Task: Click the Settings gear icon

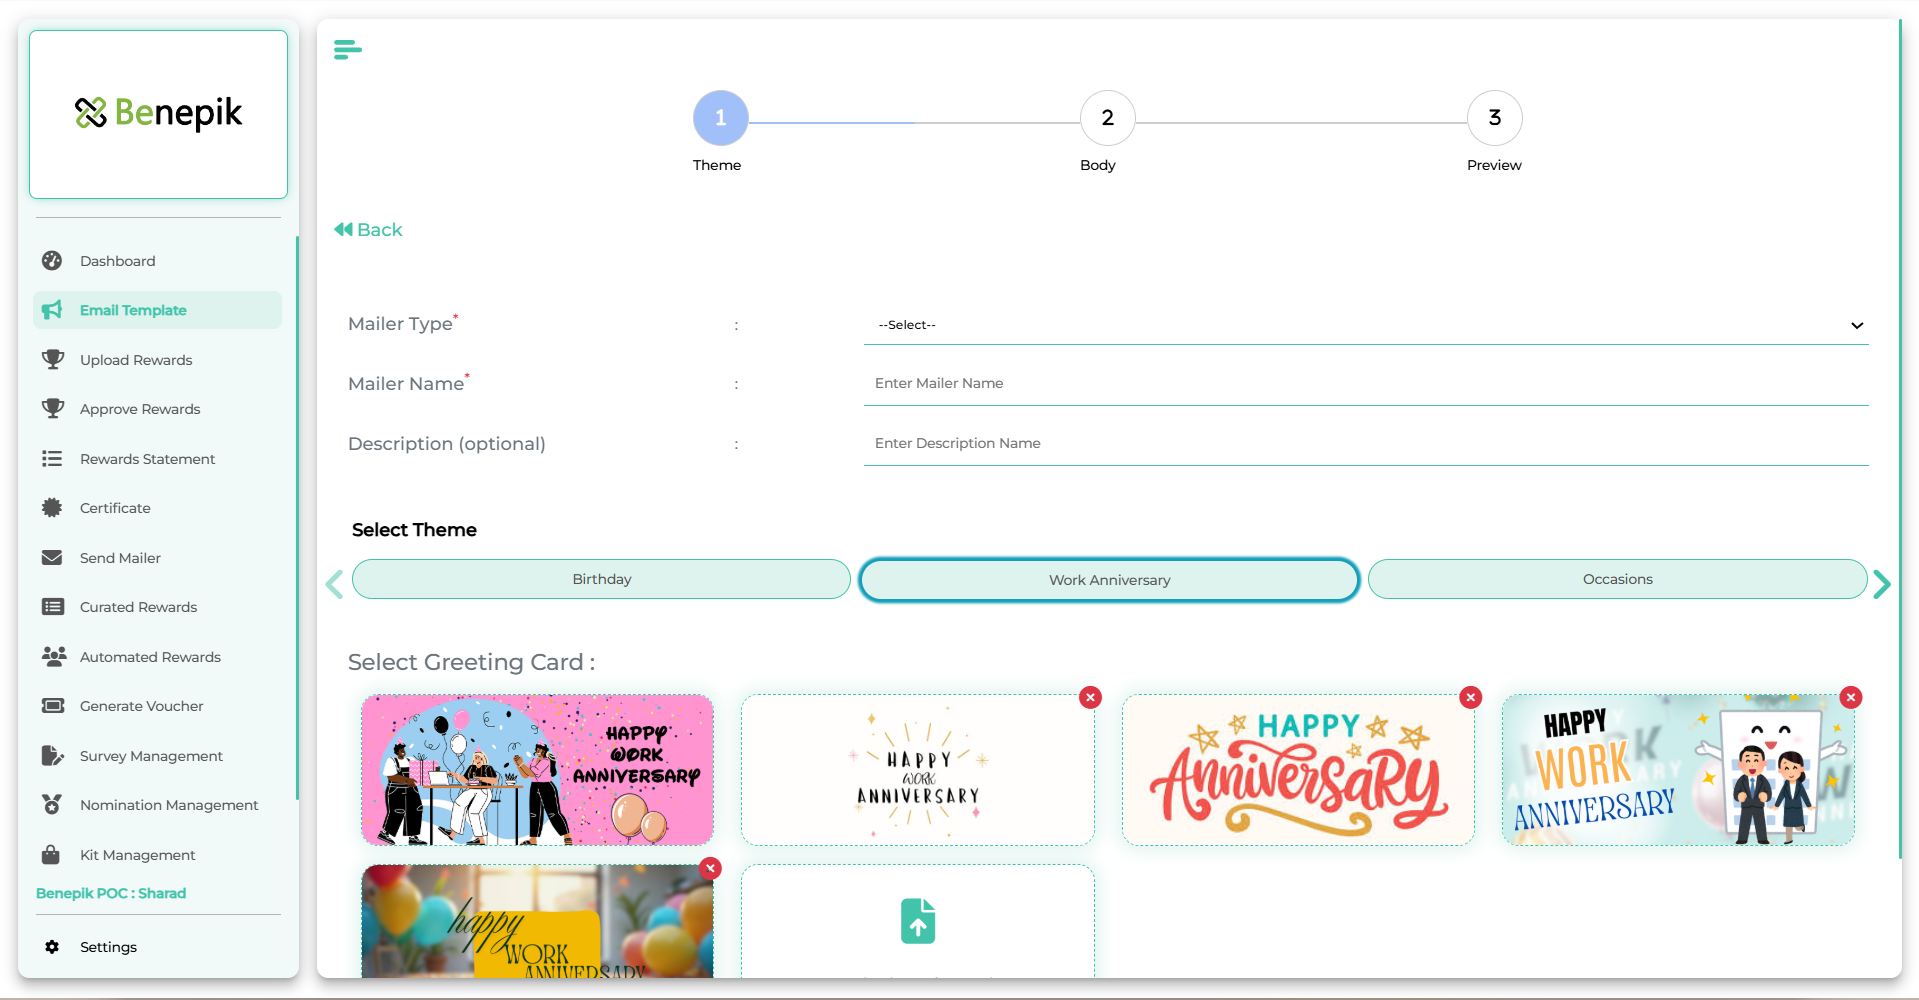Action: (x=52, y=947)
